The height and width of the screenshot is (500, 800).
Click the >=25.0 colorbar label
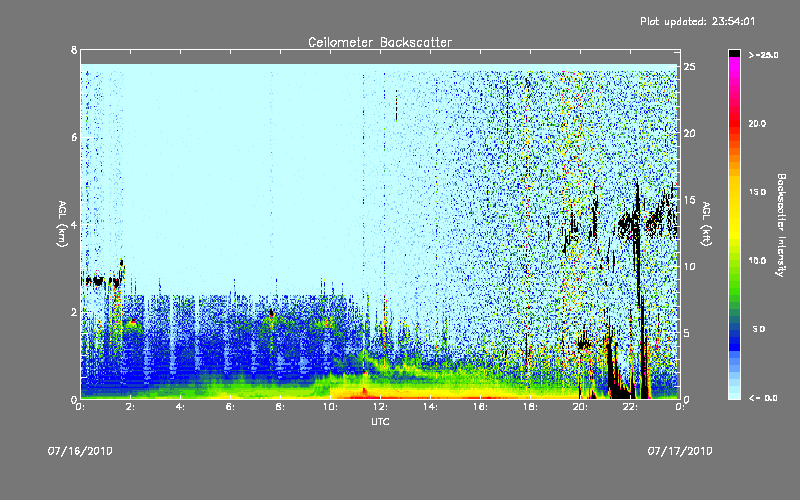764,55
